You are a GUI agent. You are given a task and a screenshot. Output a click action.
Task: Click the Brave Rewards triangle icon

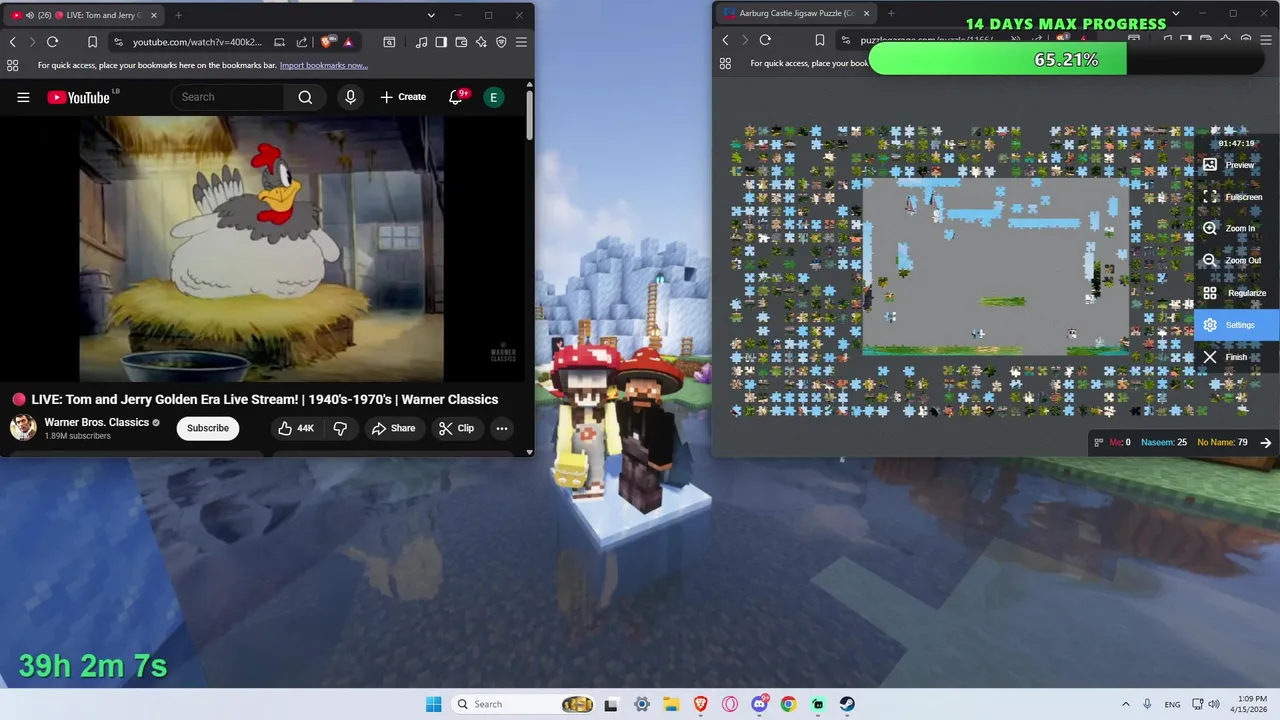pyautogui.click(x=348, y=42)
